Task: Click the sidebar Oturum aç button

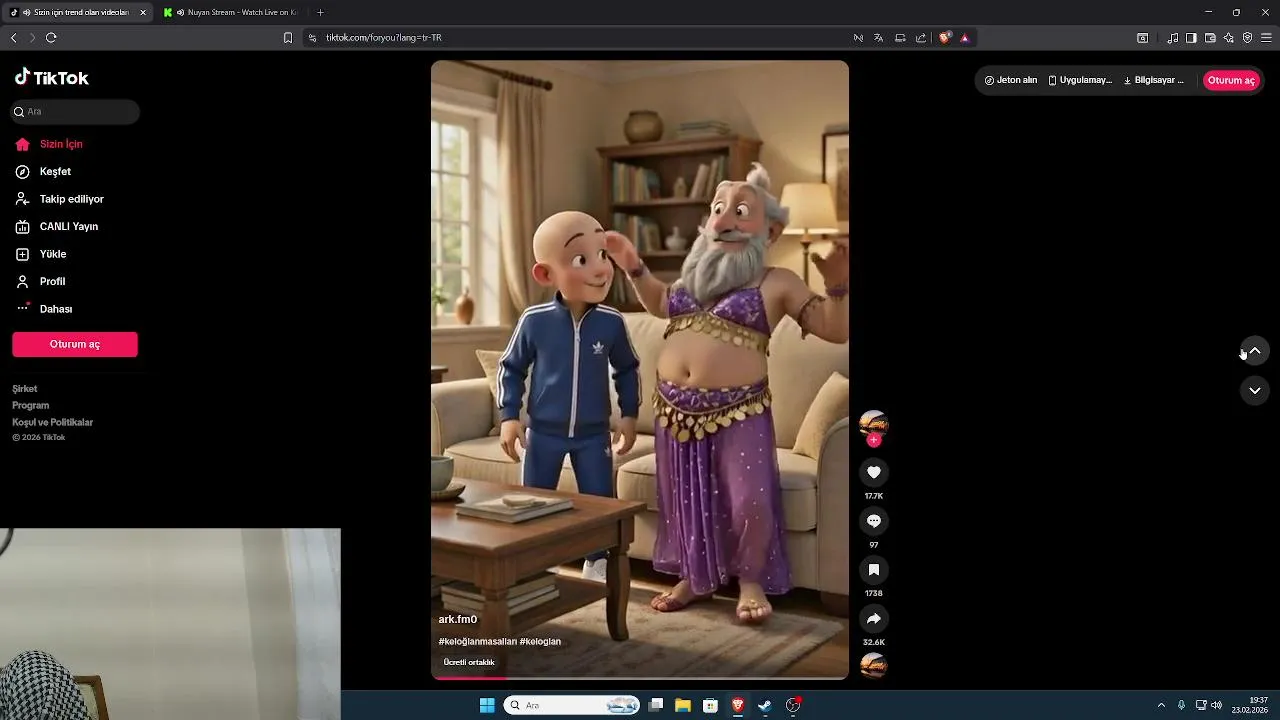Action: click(x=75, y=344)
